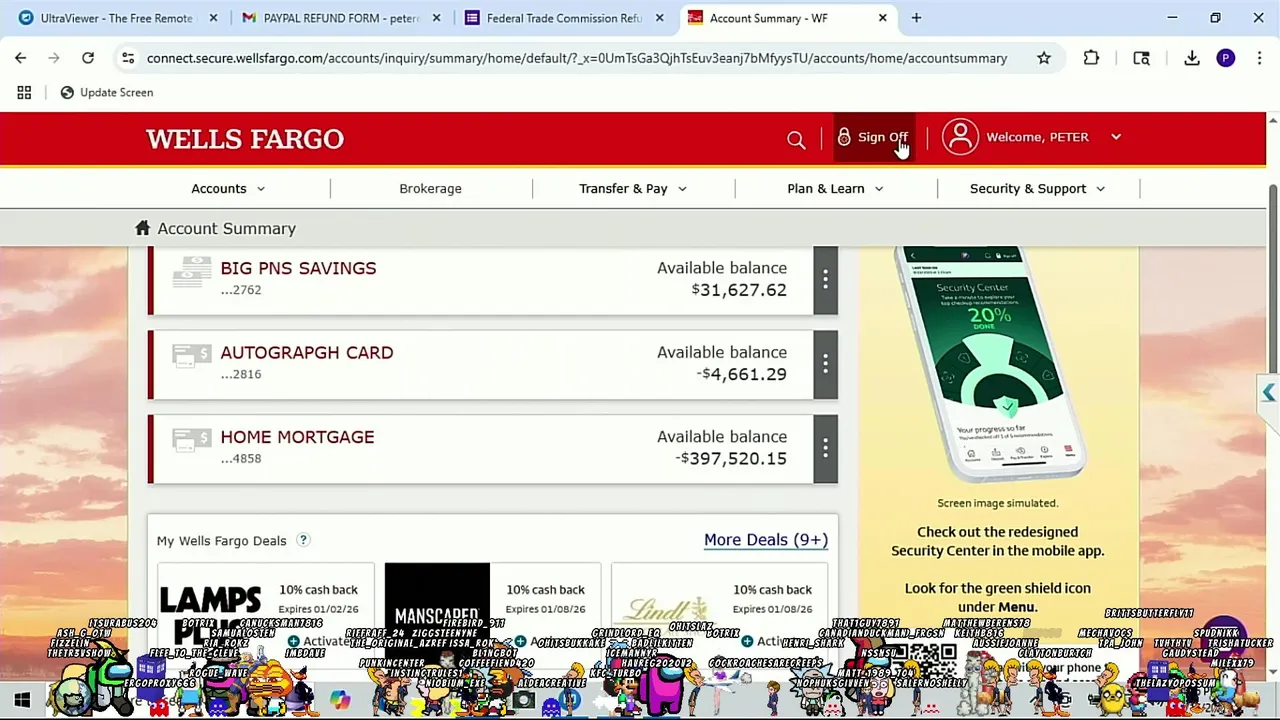The height and width of the screenshot is (720, 1280).
Task: Reload the page with the refresh icon
Action: 88,58
